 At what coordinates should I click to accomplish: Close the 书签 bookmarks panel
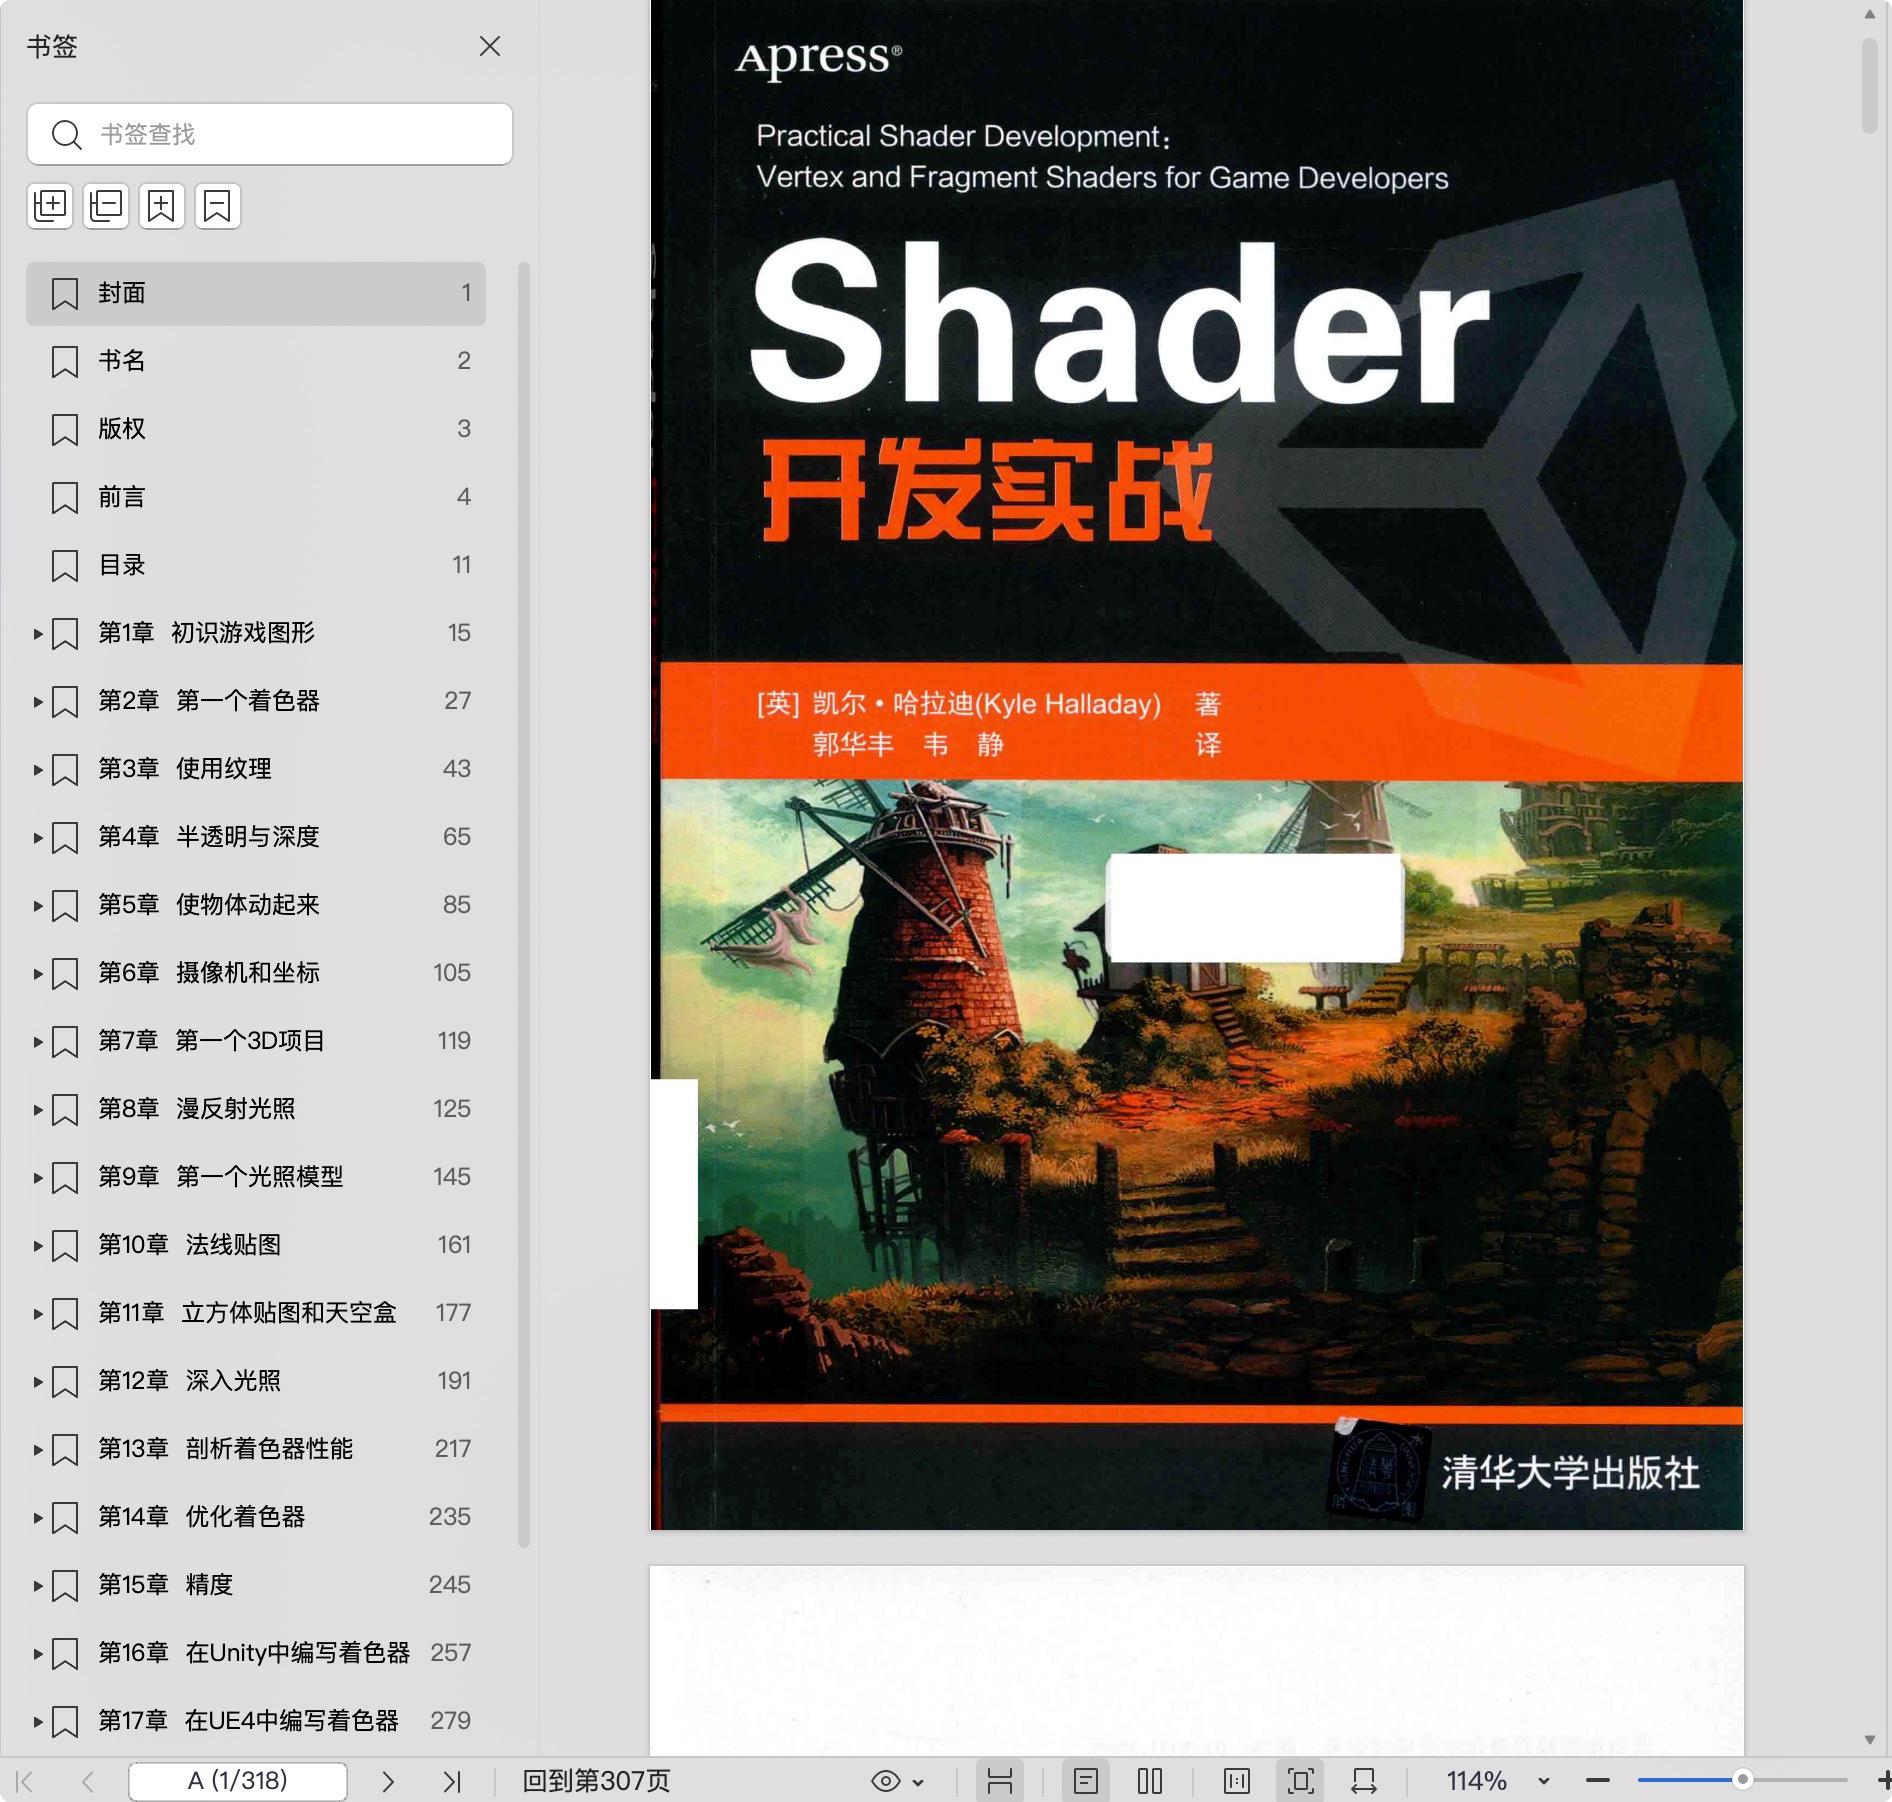coord(490,46)
